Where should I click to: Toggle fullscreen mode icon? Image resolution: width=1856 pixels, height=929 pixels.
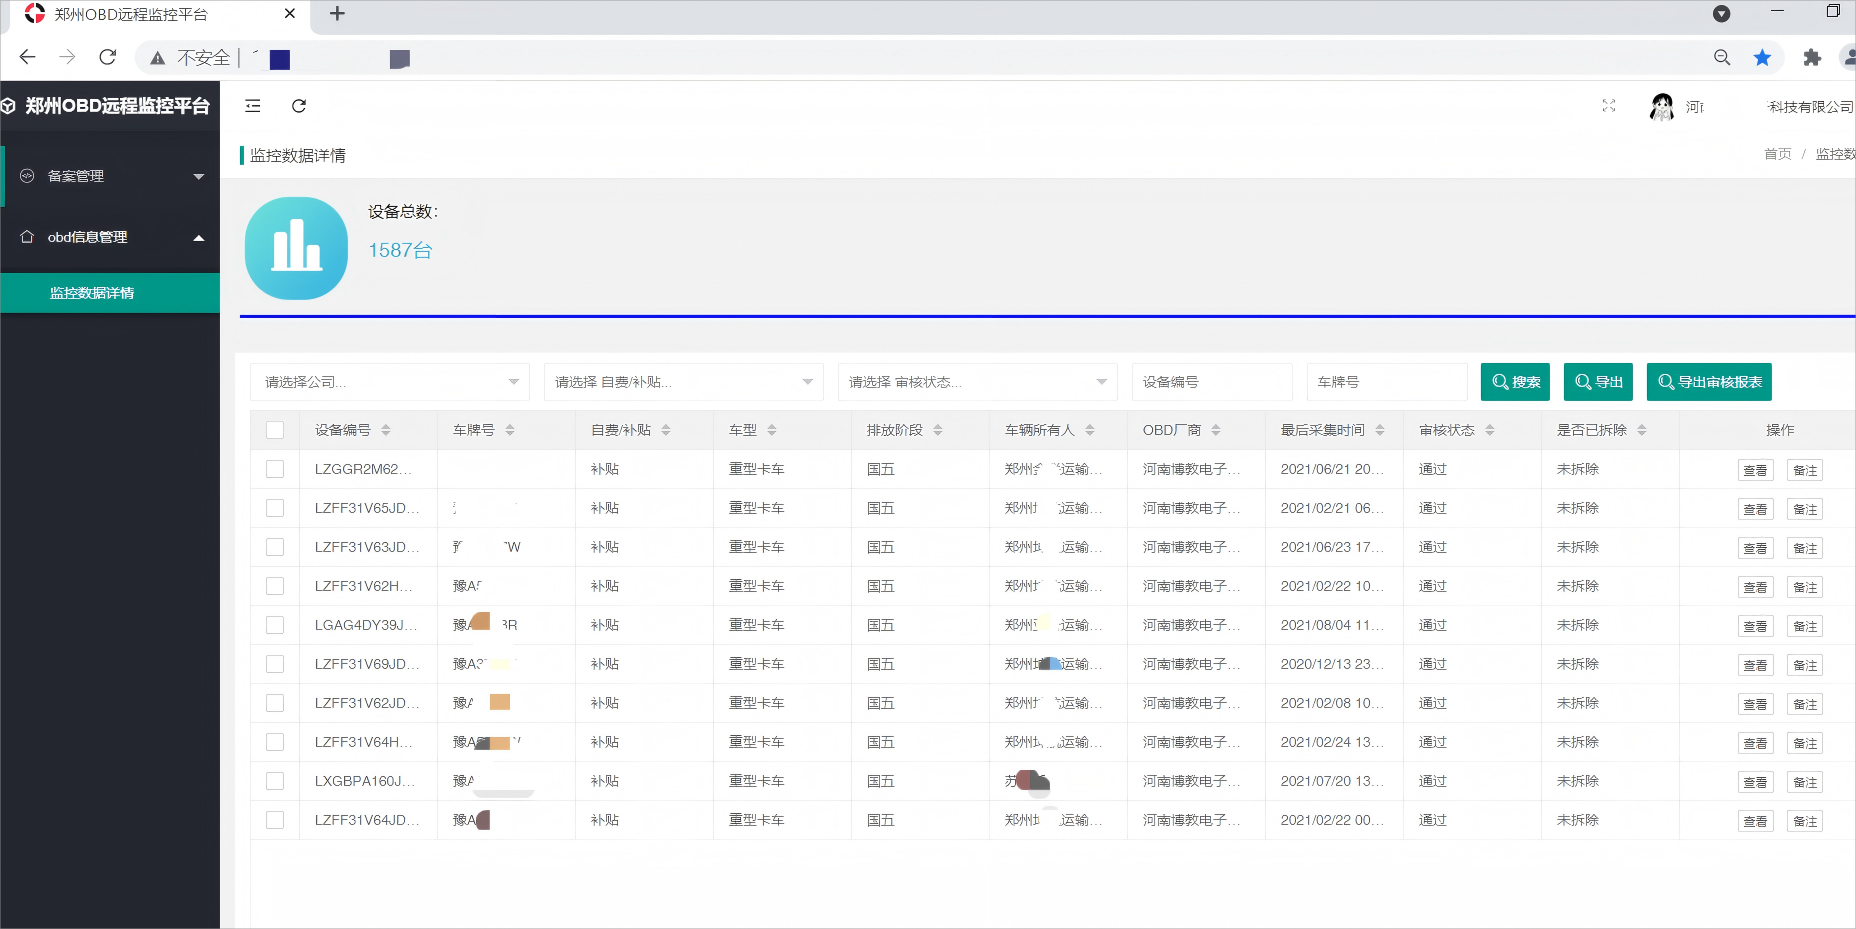point(1609,106)
